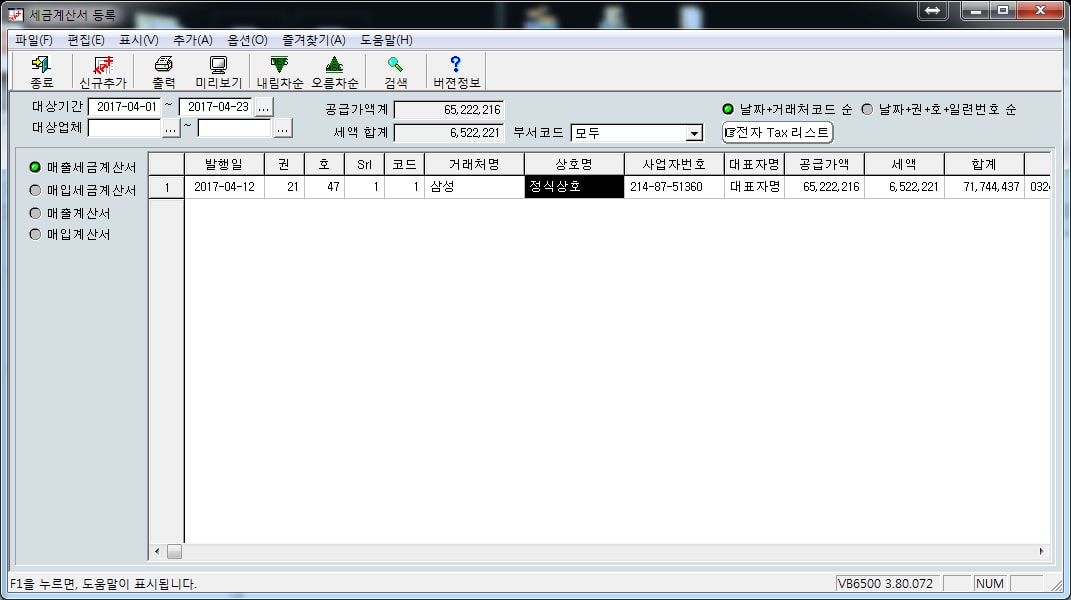Expand the 부서코드 dropdown
Viewport: 1071px width, 600px height.
pyautogui.click(x=694, y=133)
